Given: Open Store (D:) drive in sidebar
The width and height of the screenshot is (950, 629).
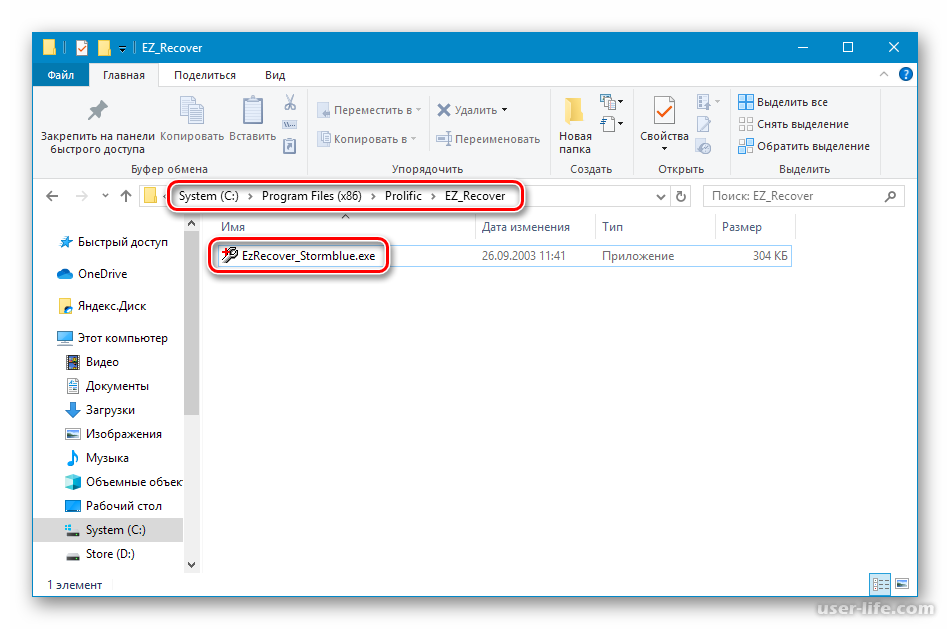Looking at the screenshot, I should point(100,554).
